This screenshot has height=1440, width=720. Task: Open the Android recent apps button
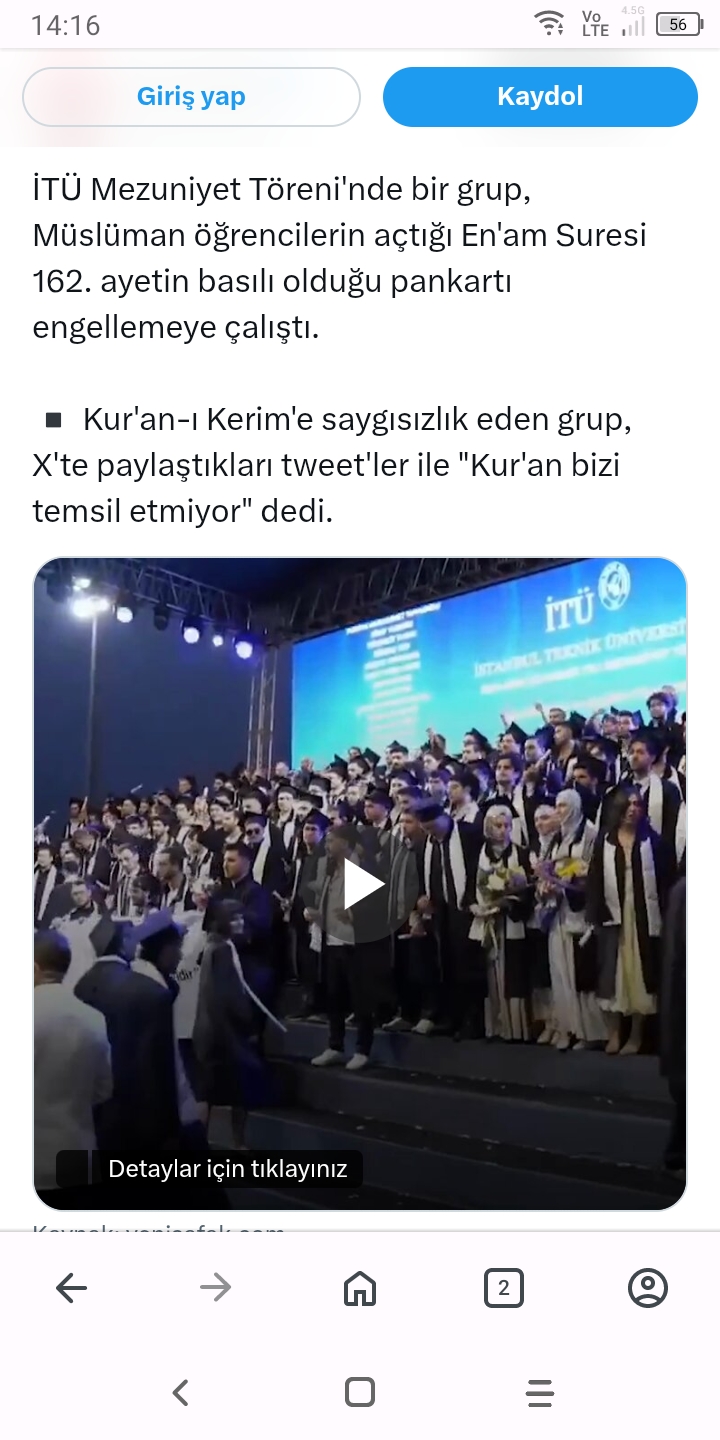click(x=539, y=1392)
